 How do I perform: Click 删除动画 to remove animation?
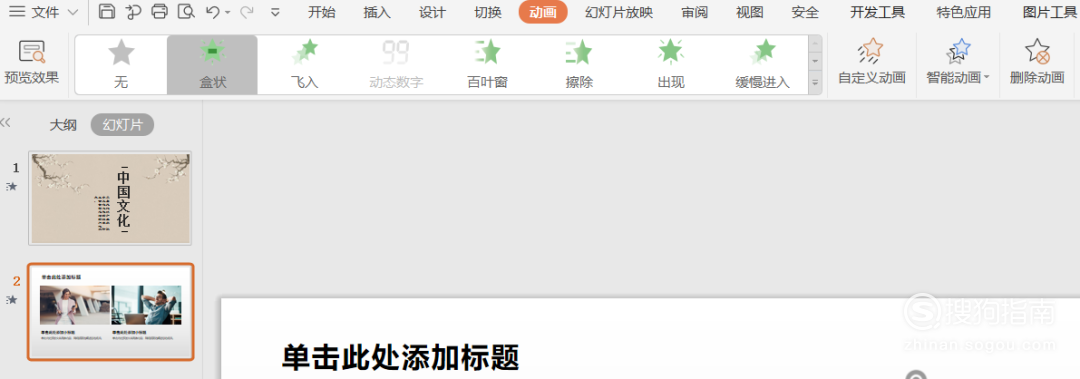coord(1037,61)
